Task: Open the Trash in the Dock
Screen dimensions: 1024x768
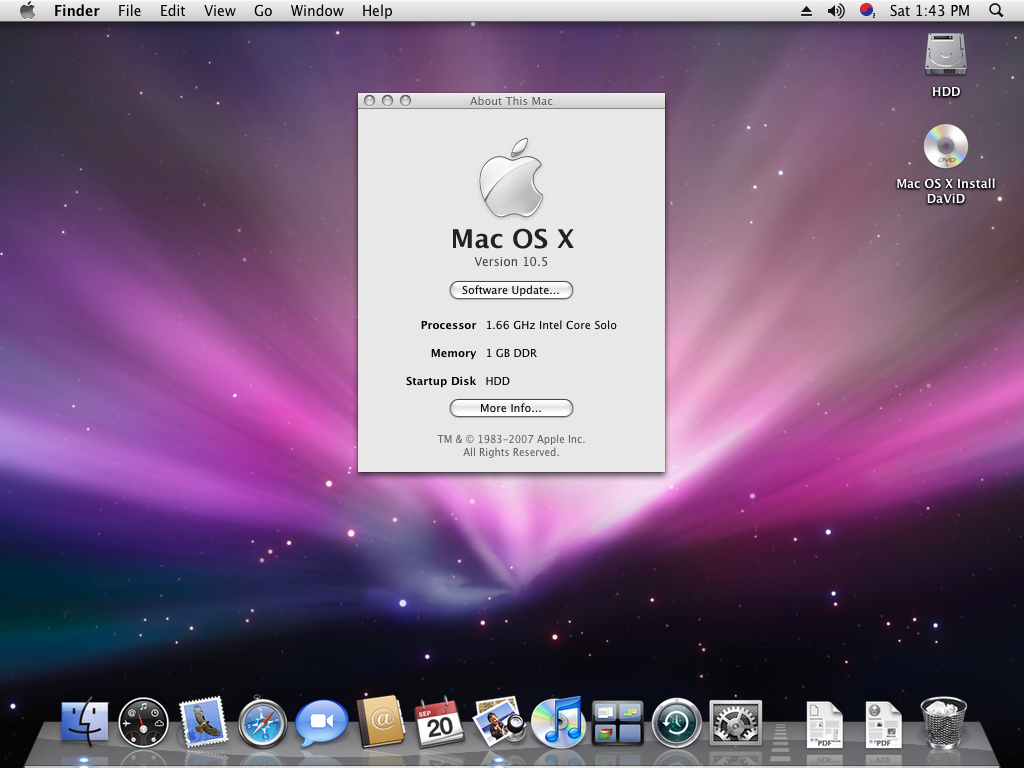Action: [x=943, y=722]
